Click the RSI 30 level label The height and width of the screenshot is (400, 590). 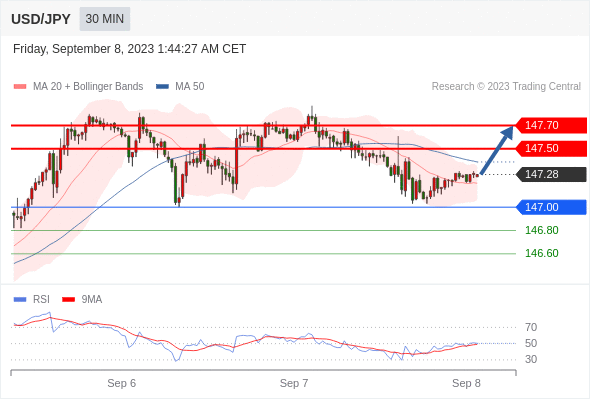point(531,359)
